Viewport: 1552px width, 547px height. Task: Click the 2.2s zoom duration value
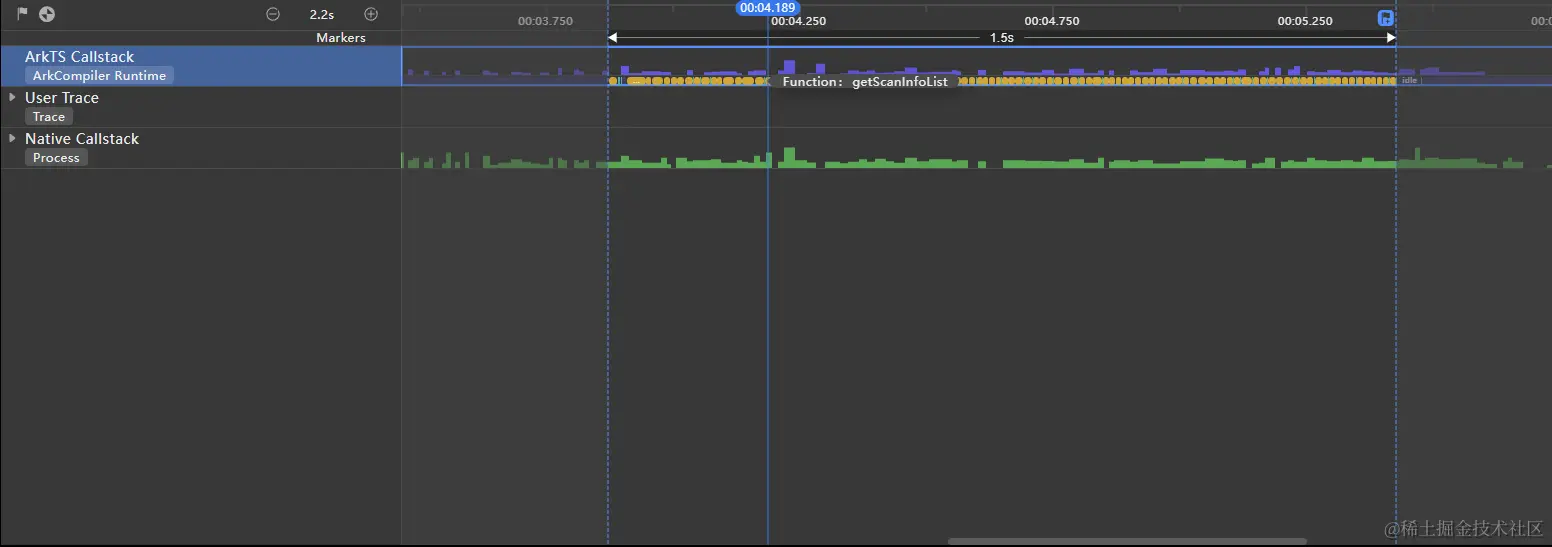pos(321,15)
